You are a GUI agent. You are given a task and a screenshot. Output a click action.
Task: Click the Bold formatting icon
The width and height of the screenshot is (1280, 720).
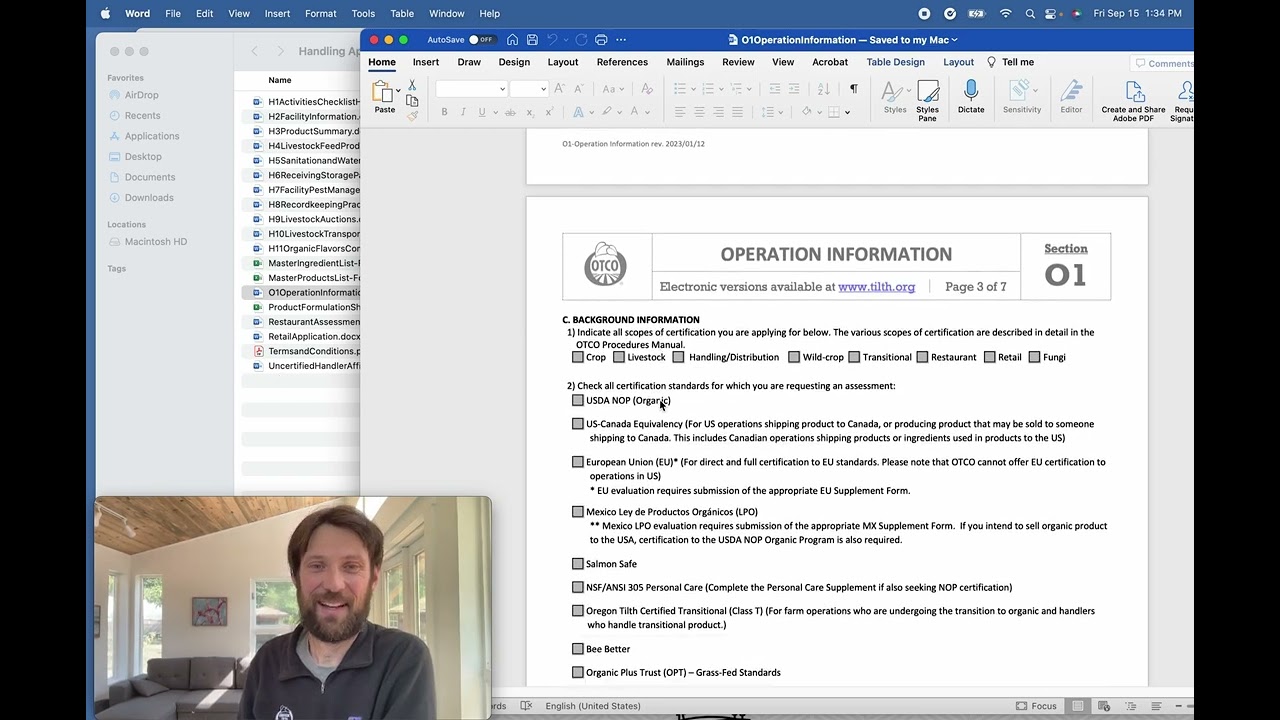click(444, 112)
